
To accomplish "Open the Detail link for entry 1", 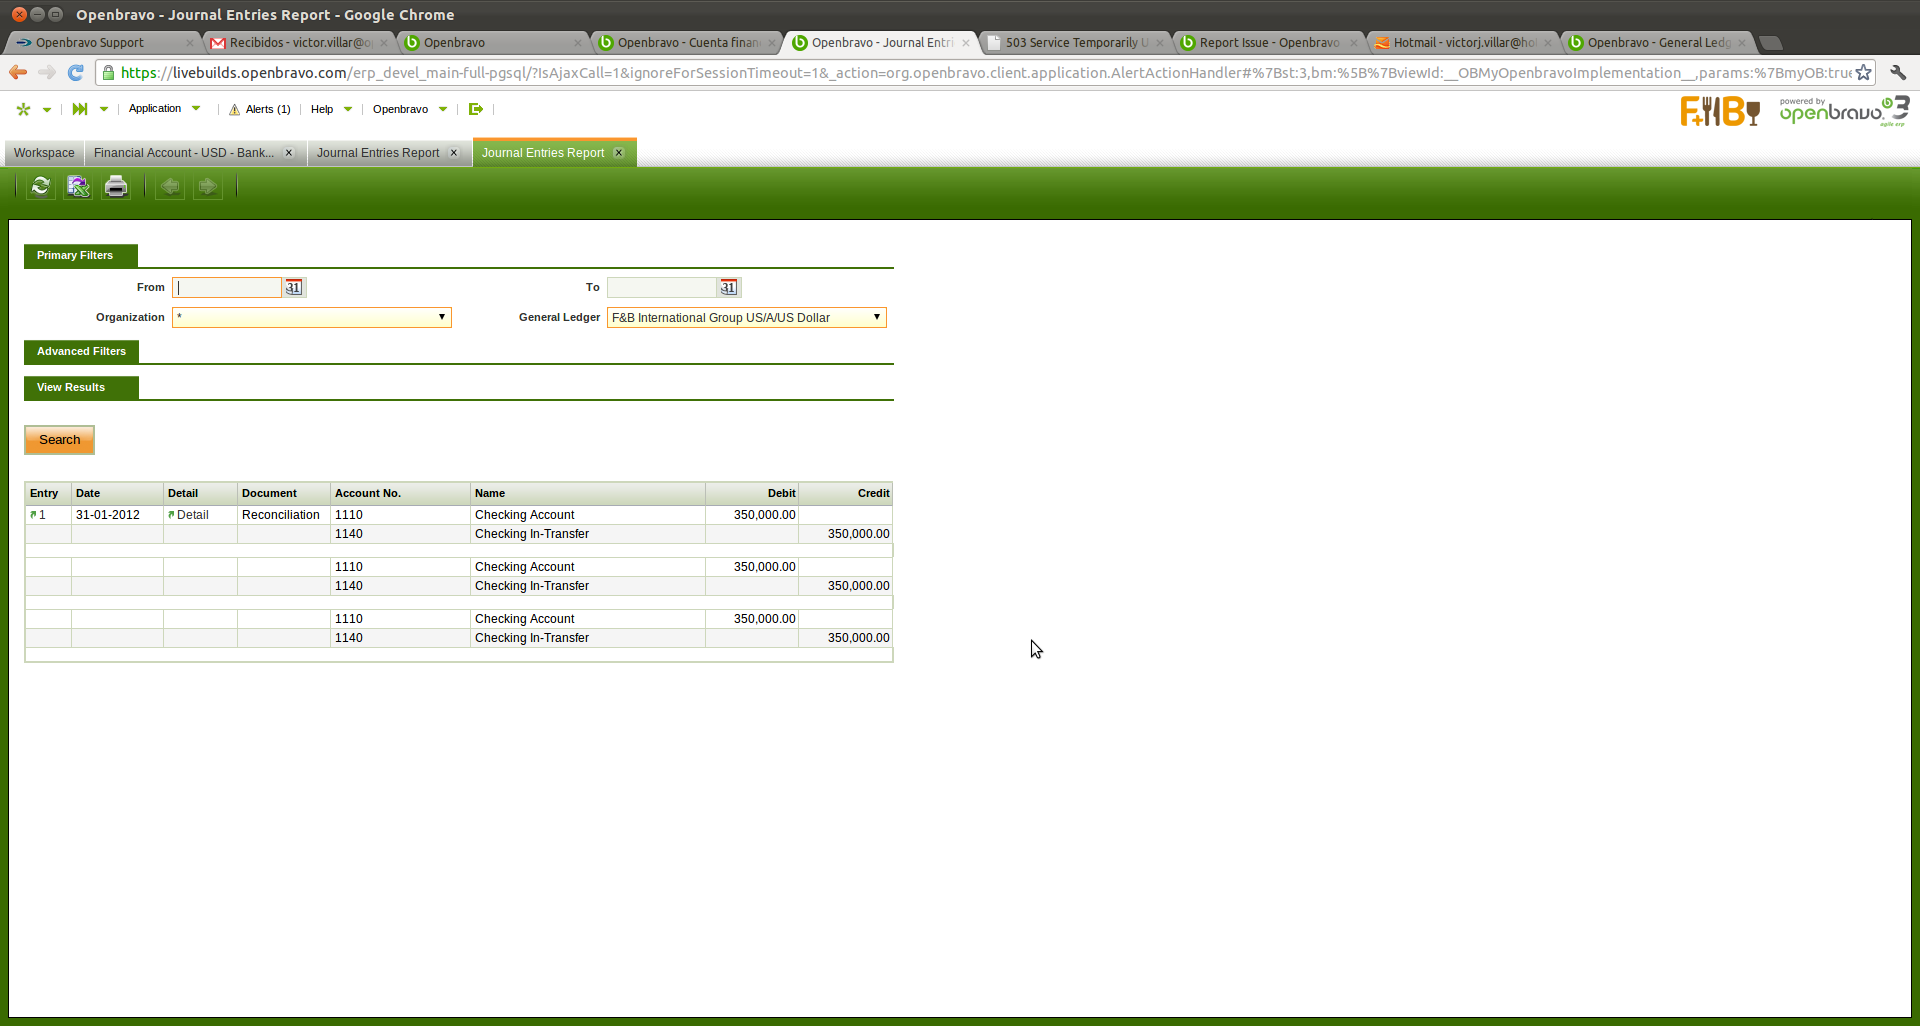I will [x=192, y=515].
